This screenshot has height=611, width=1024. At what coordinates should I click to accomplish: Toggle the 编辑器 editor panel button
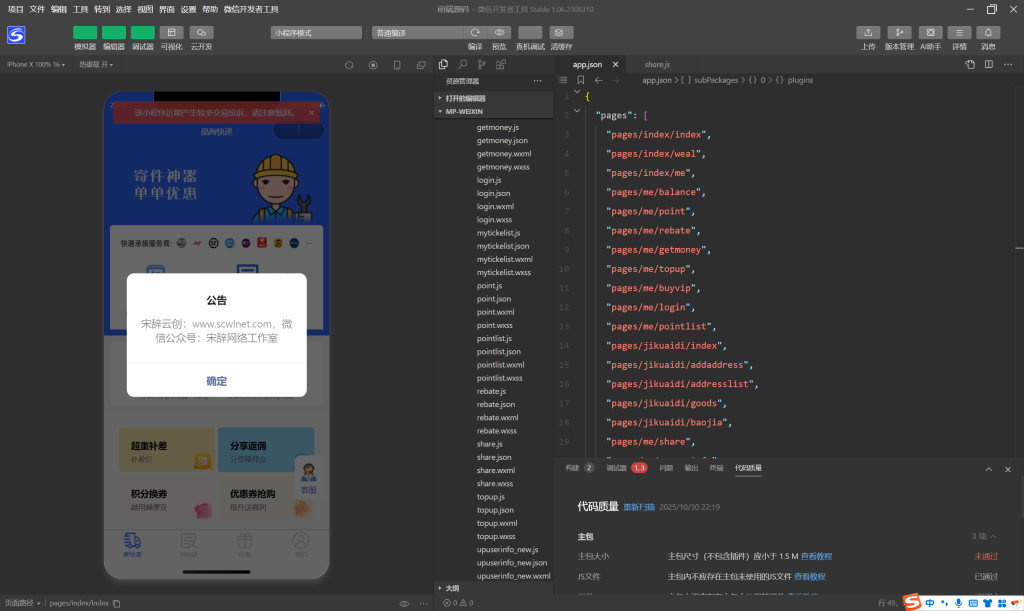(x=114, y=33)
